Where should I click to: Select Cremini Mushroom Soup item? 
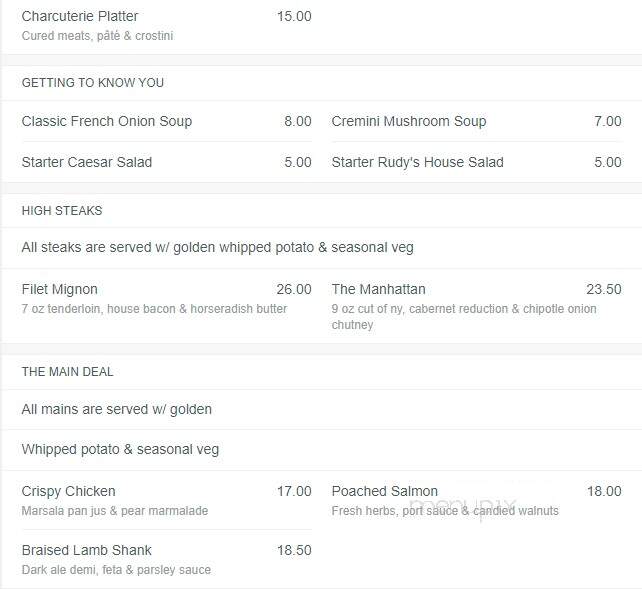409,121
